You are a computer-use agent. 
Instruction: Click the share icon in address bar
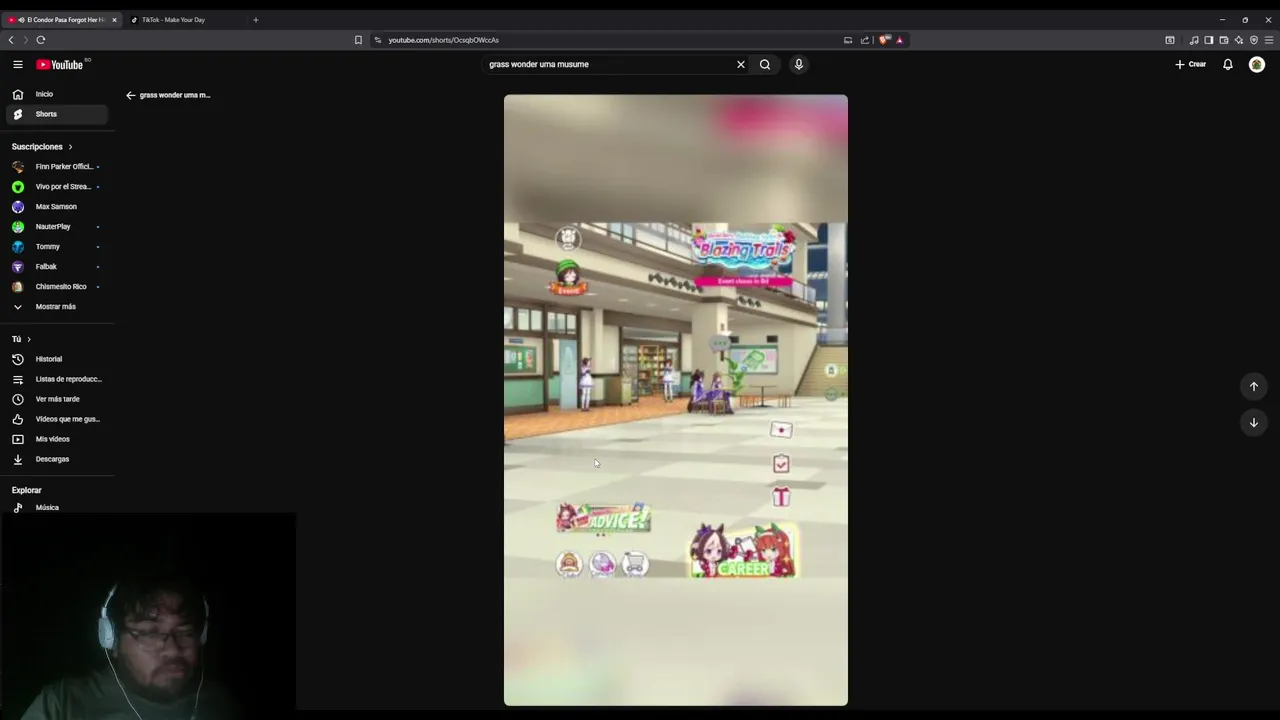(865, 40)
